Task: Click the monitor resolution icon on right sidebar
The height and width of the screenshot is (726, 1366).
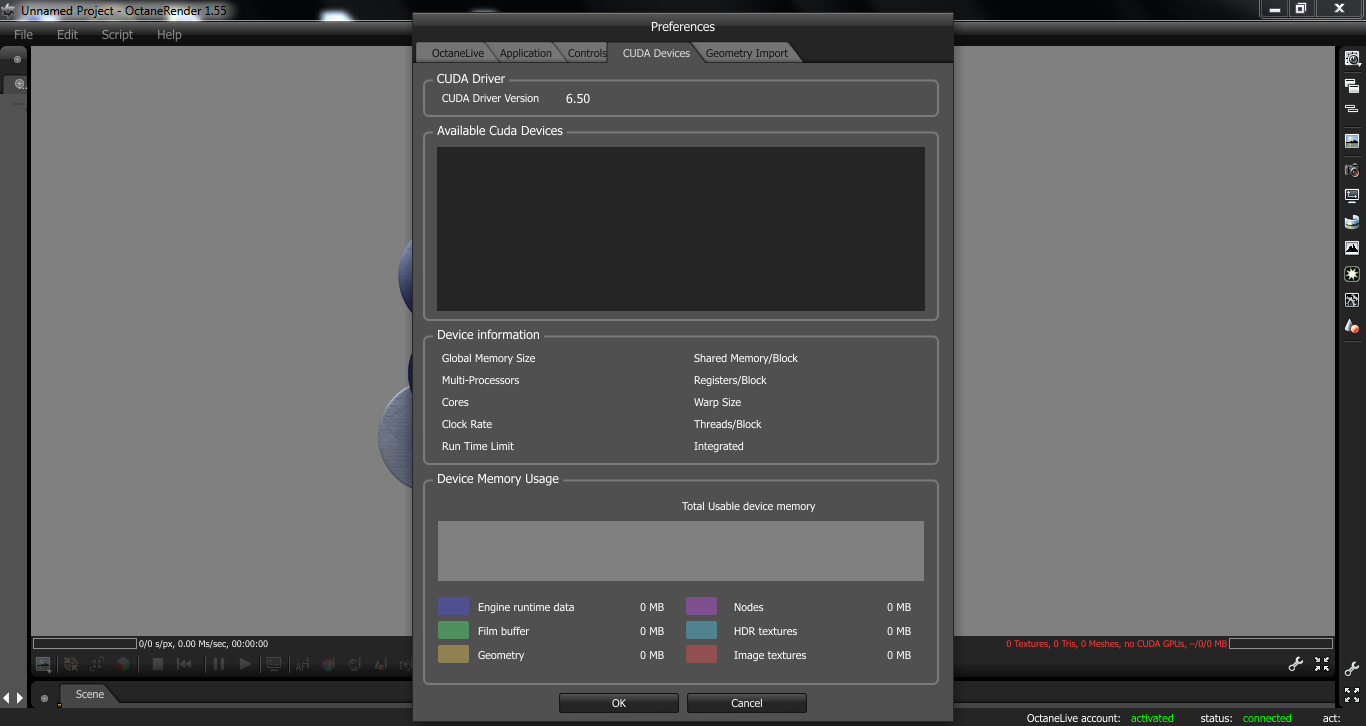Action: click(x=1352, y=196)
